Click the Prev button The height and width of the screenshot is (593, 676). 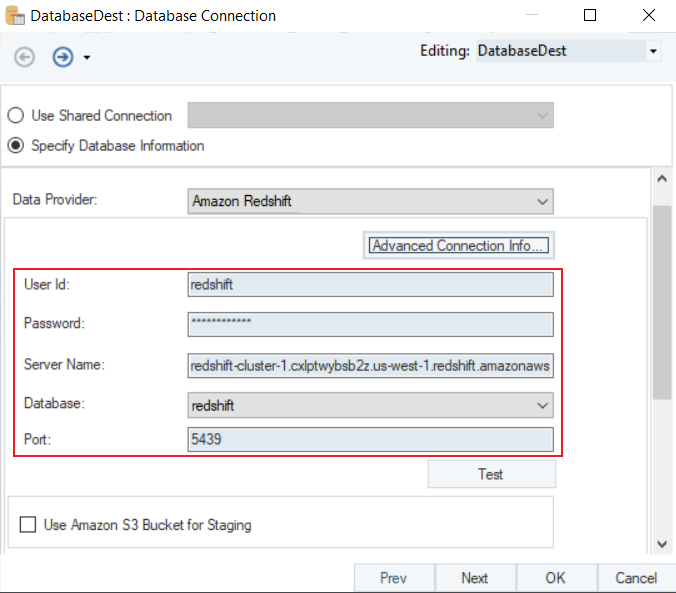coord(394,578)
